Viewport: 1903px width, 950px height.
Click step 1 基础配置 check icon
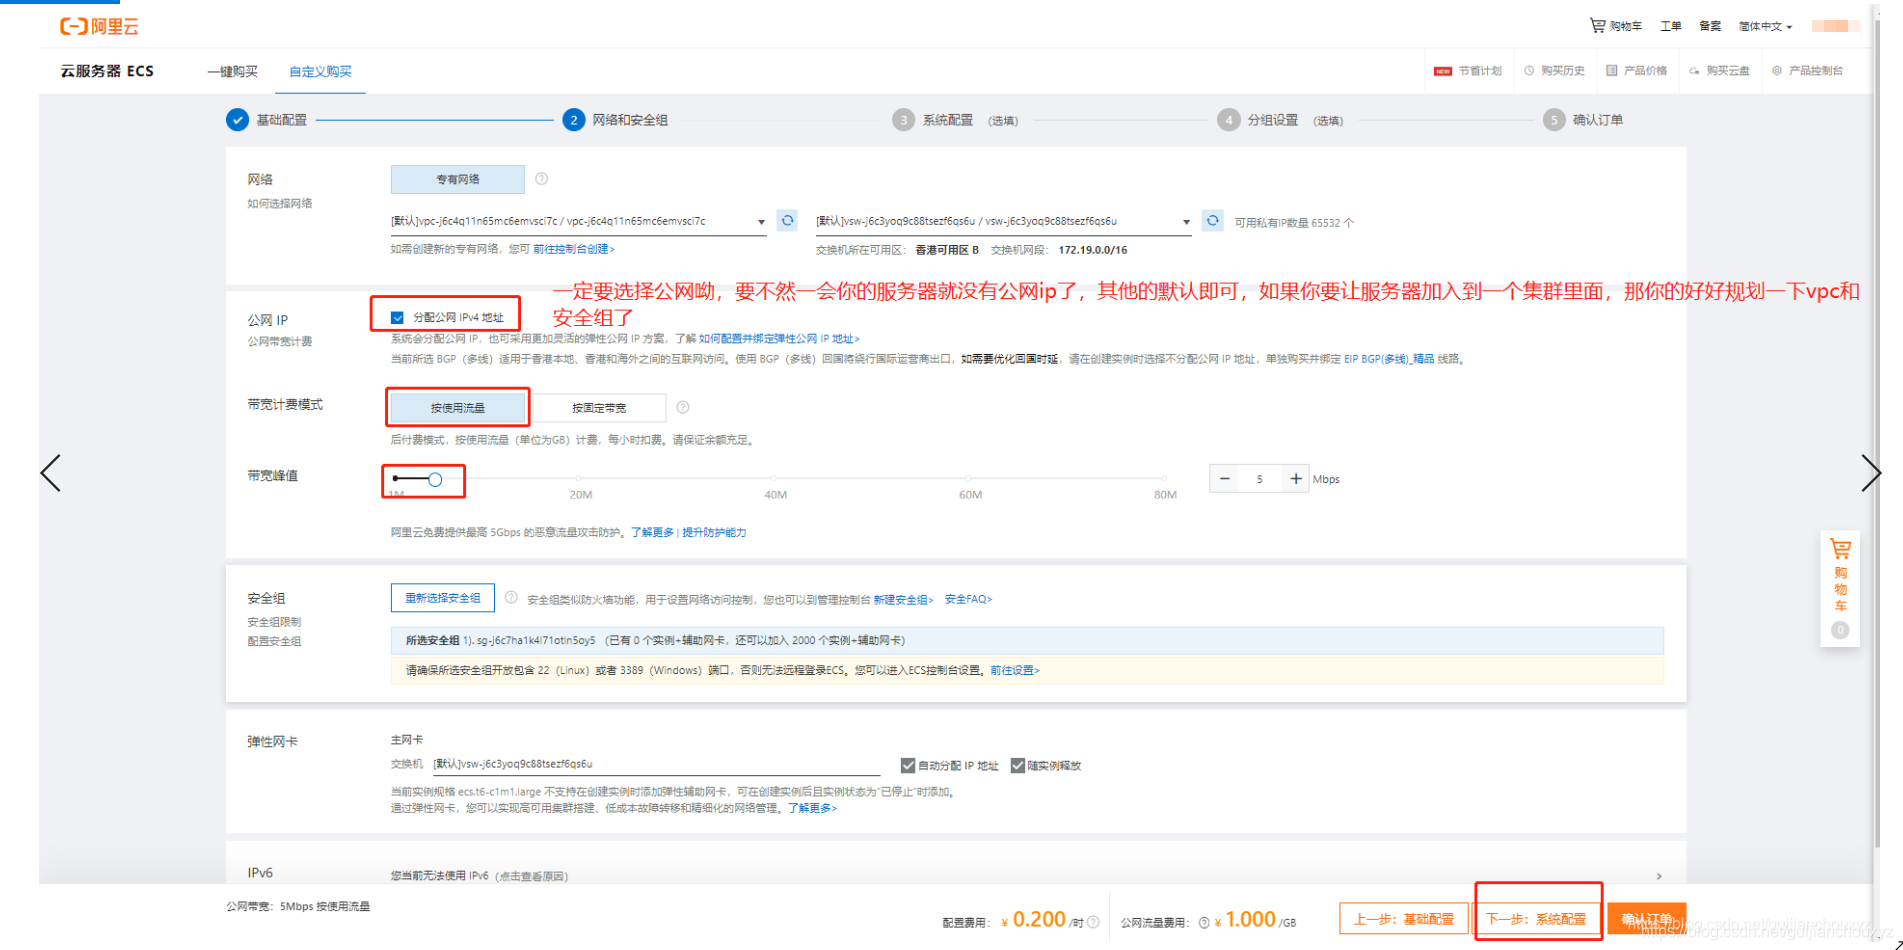click(237, 120)
